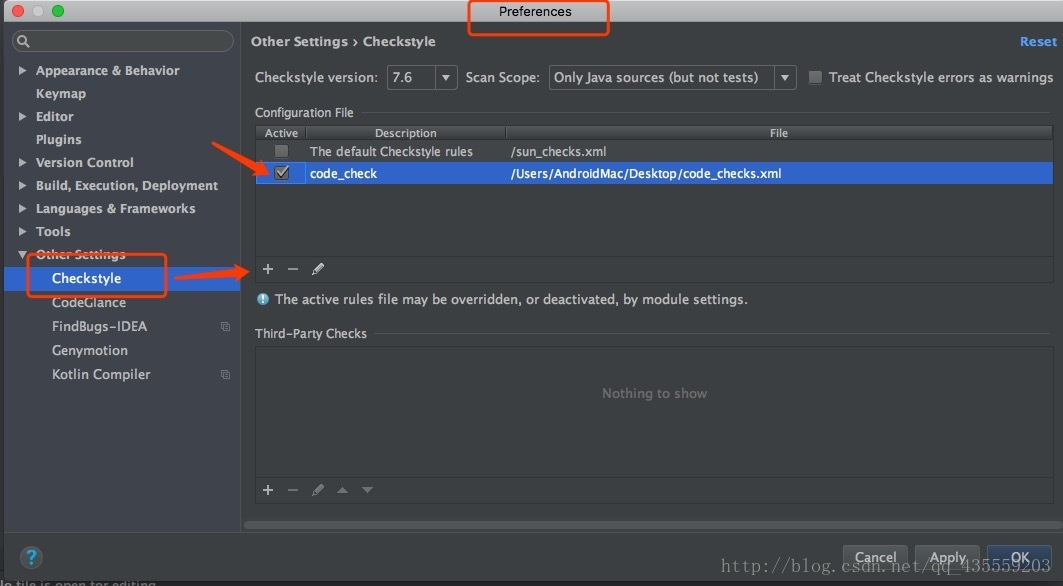This screenshot has height=586, width=1063.
Task: Add a new Checkstyle configuration file
Action: pyautogui.click(x=268, y=269)
